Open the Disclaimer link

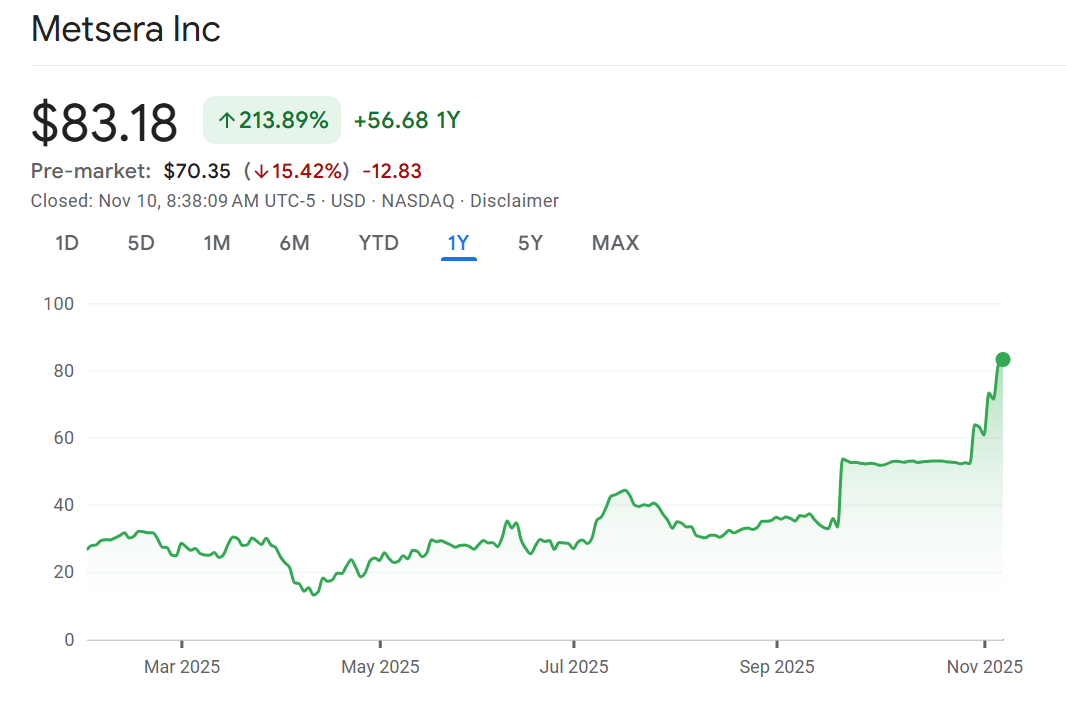[x=514, y=201]
